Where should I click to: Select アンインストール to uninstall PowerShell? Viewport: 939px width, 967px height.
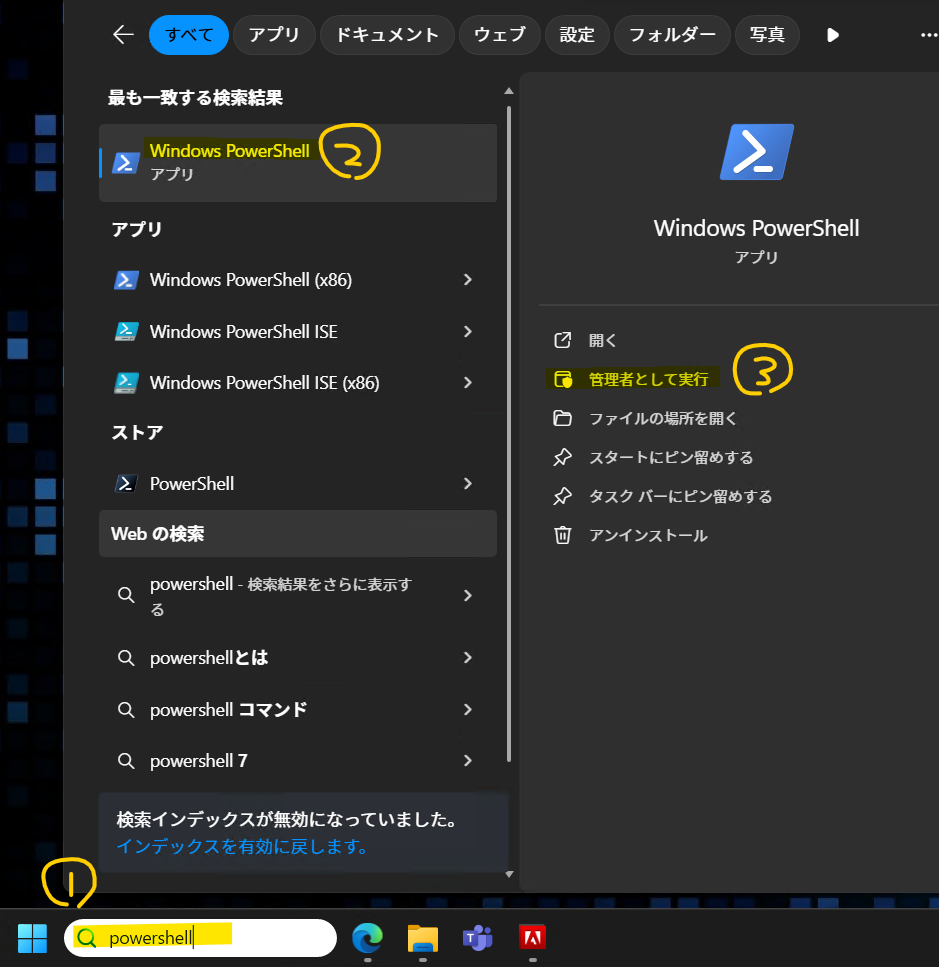coord(647,536)
